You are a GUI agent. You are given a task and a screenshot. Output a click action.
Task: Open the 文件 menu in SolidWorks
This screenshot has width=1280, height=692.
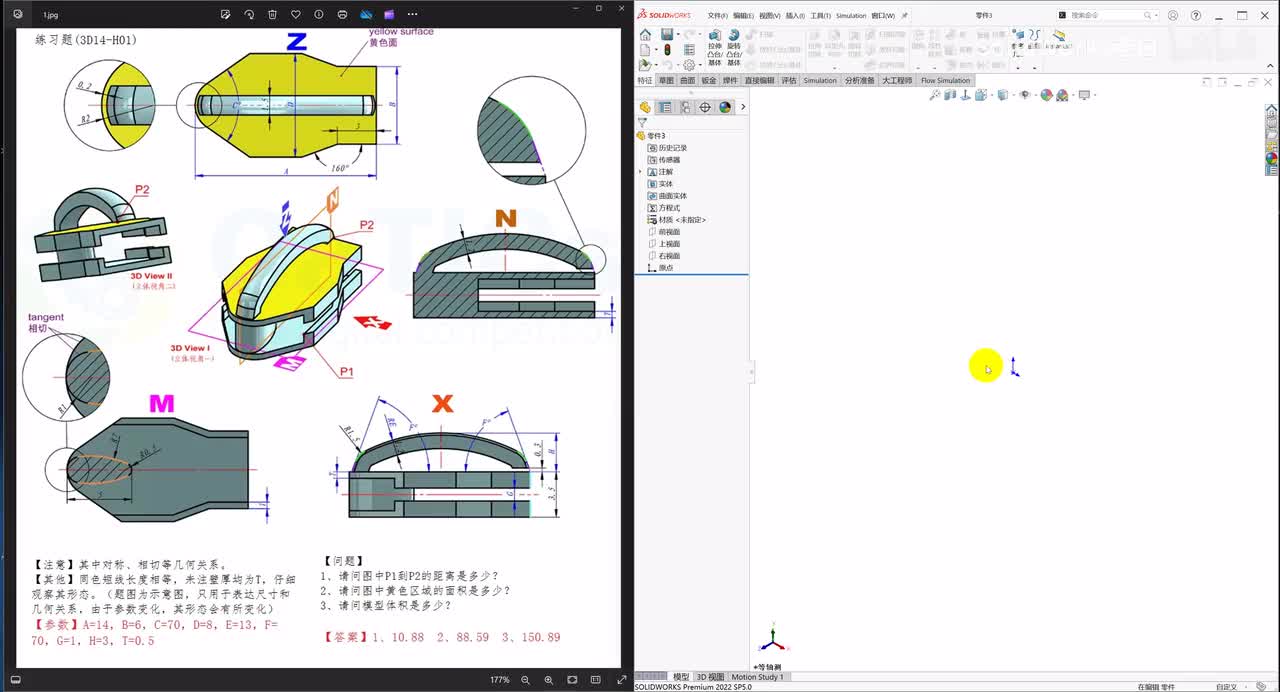[717, 16]
